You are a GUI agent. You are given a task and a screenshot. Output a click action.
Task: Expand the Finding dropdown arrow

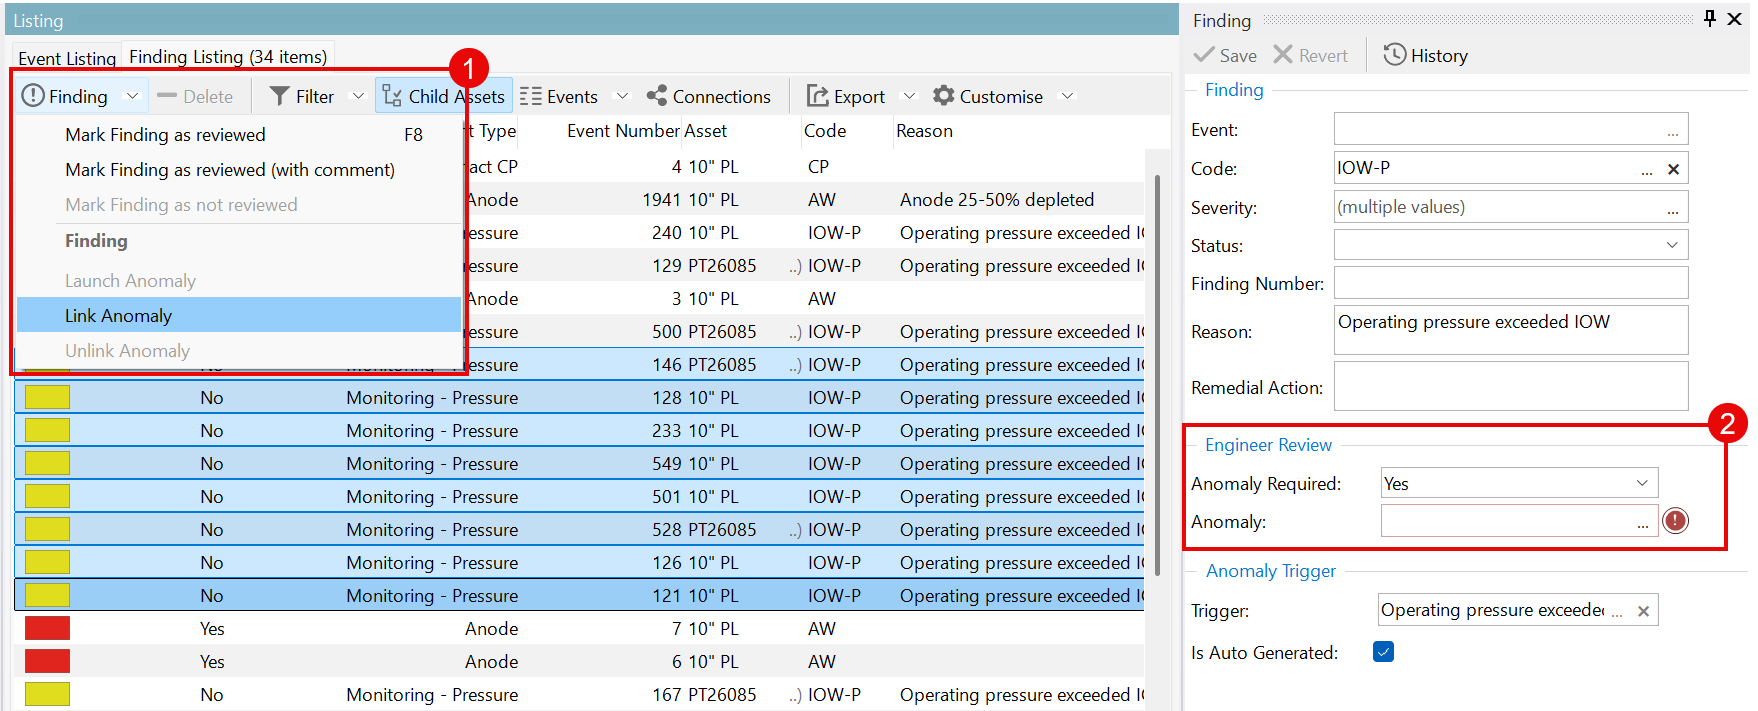(x=131, y=96)
